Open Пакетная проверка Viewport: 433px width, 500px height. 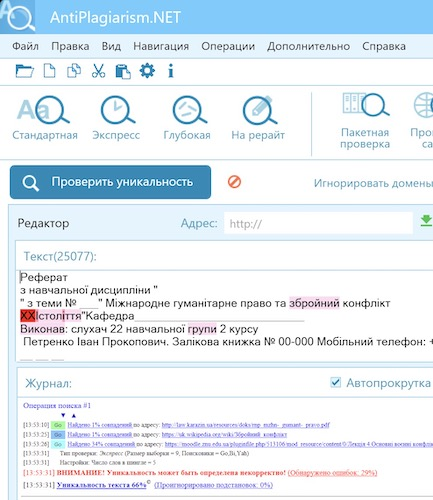point(365,121)
